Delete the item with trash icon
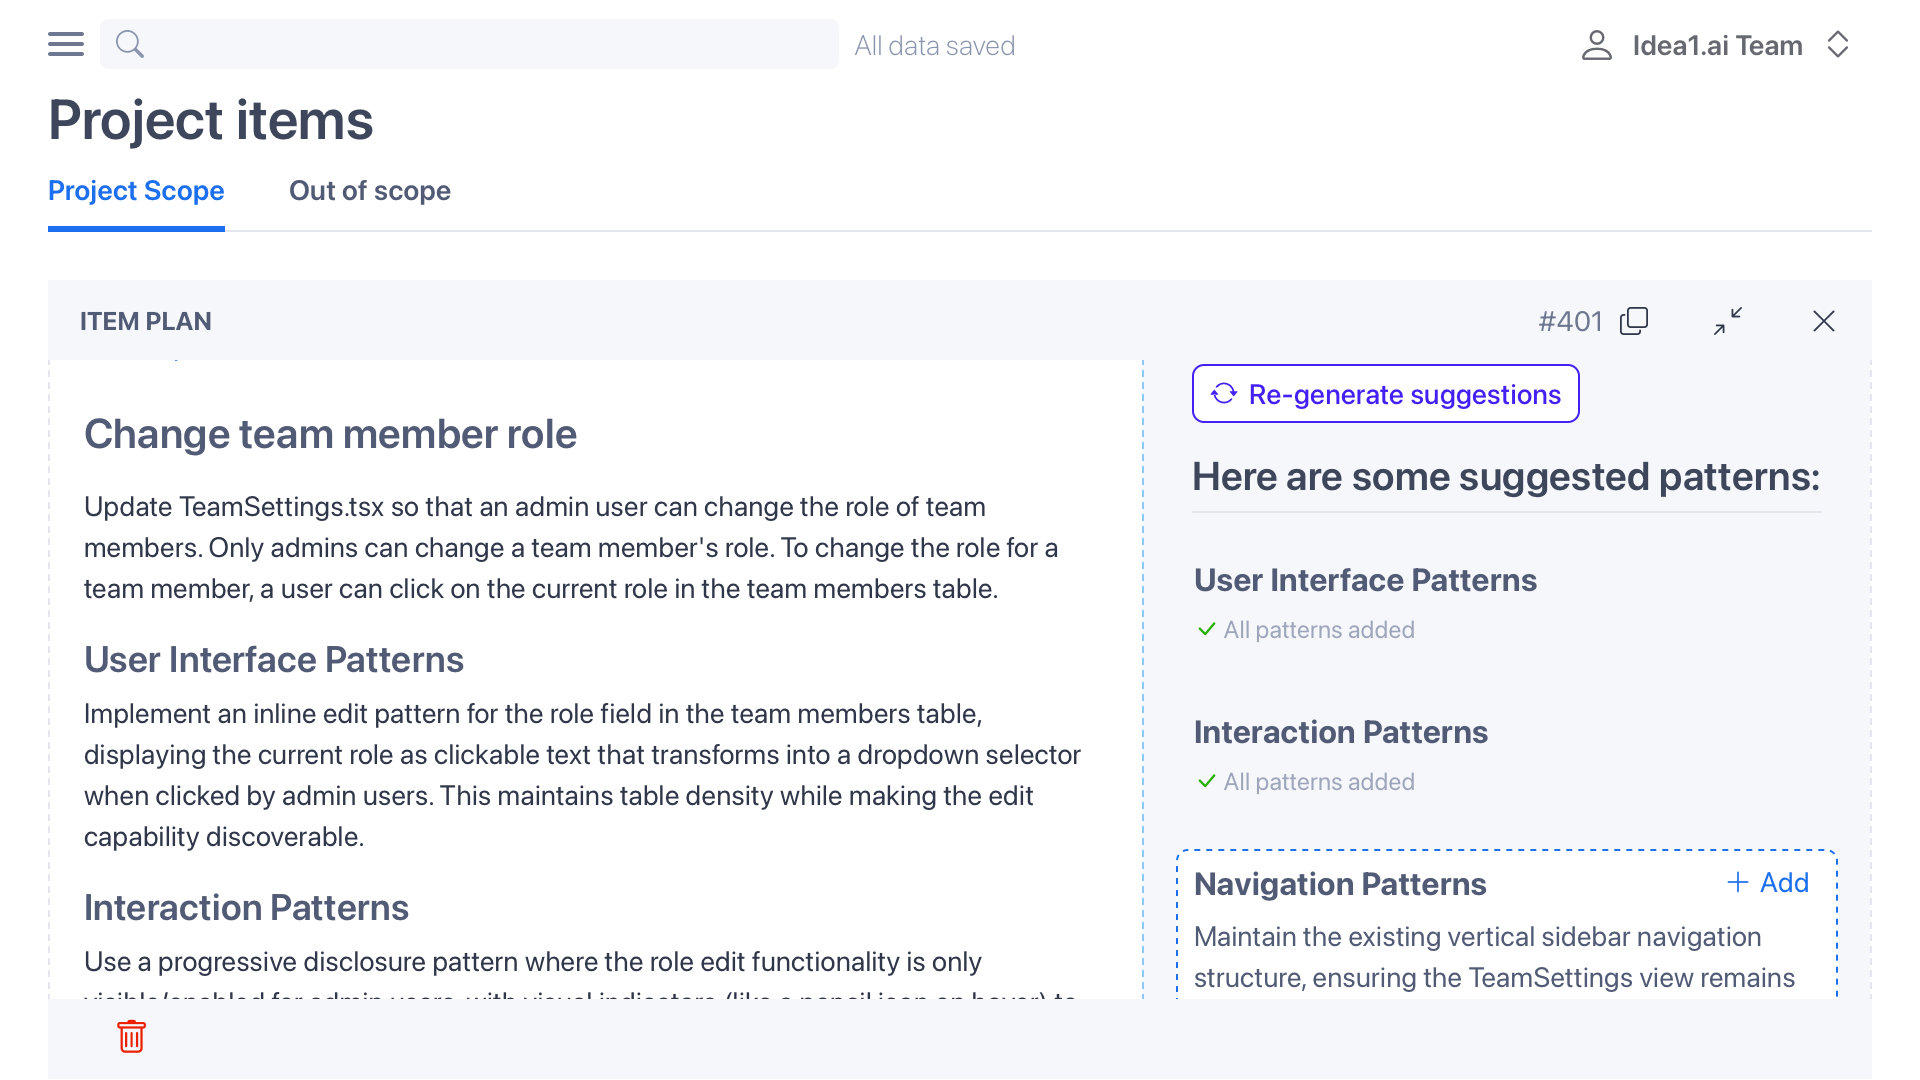 [x=131, y=1037]
